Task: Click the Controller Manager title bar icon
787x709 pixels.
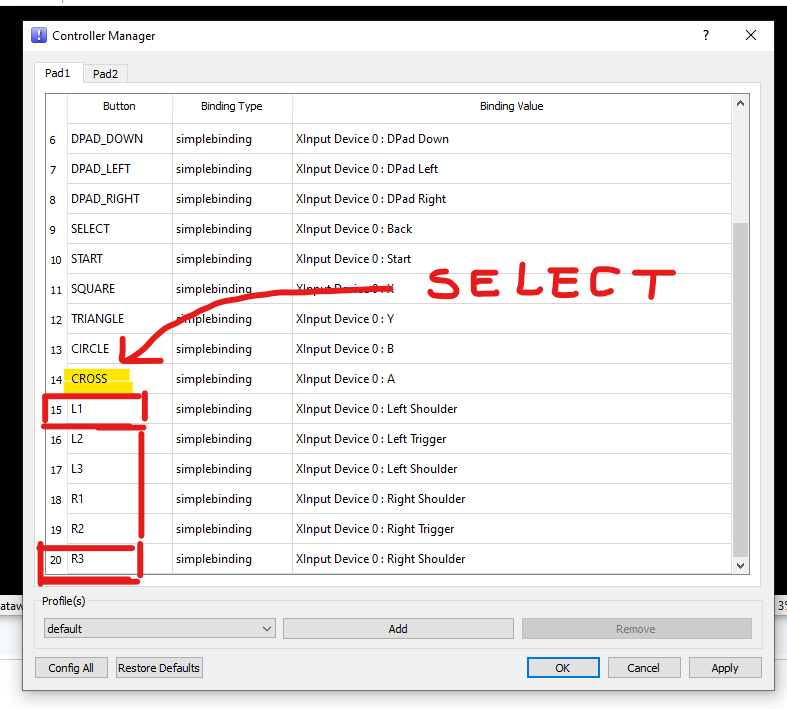Action: (39, 35)
